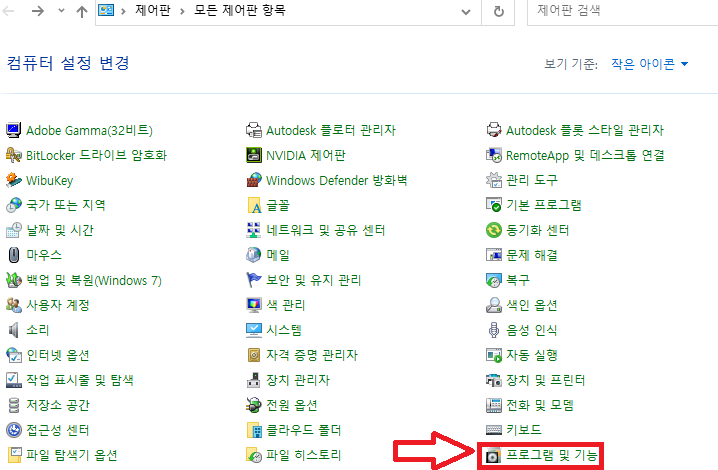Image resolution: width=718 pixels, height=470 pixels.
Task: Open Autodesk 플로터 관리자 icon
Action: [254, 130]
